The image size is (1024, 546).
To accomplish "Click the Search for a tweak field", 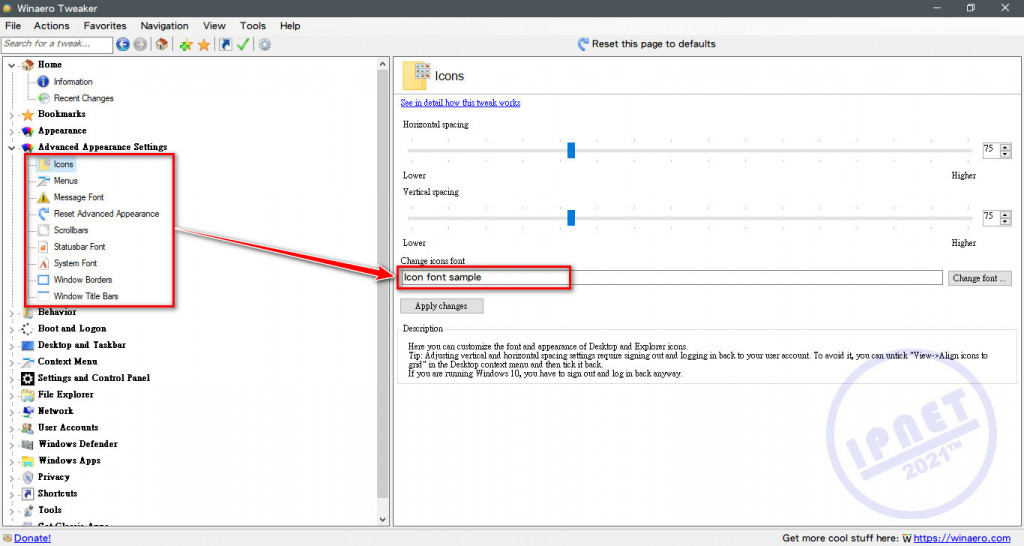I will 57,44.
